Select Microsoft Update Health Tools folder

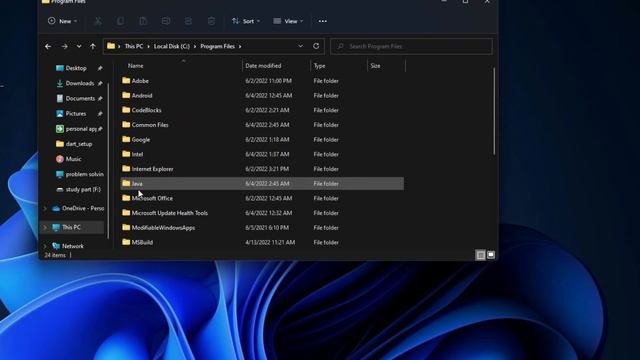pyautogui.click(x=262, y=213)
